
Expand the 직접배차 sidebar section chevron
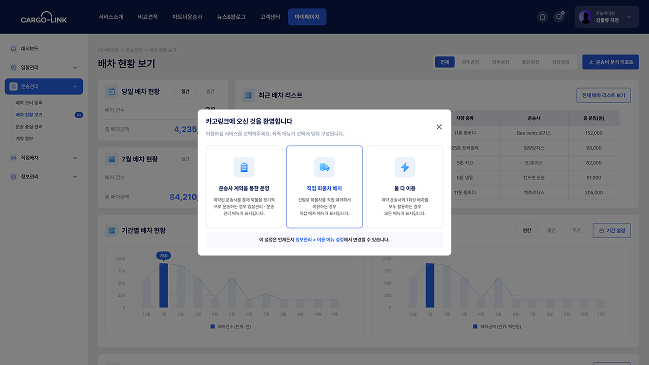pos(75,158)
